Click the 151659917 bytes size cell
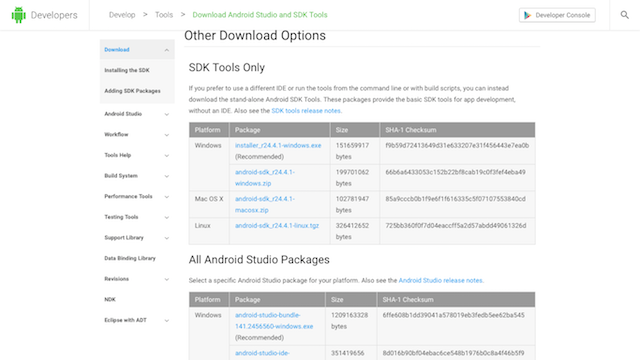Image resolution: width=640 pixels, height=360 pixels. coord(355,151)
